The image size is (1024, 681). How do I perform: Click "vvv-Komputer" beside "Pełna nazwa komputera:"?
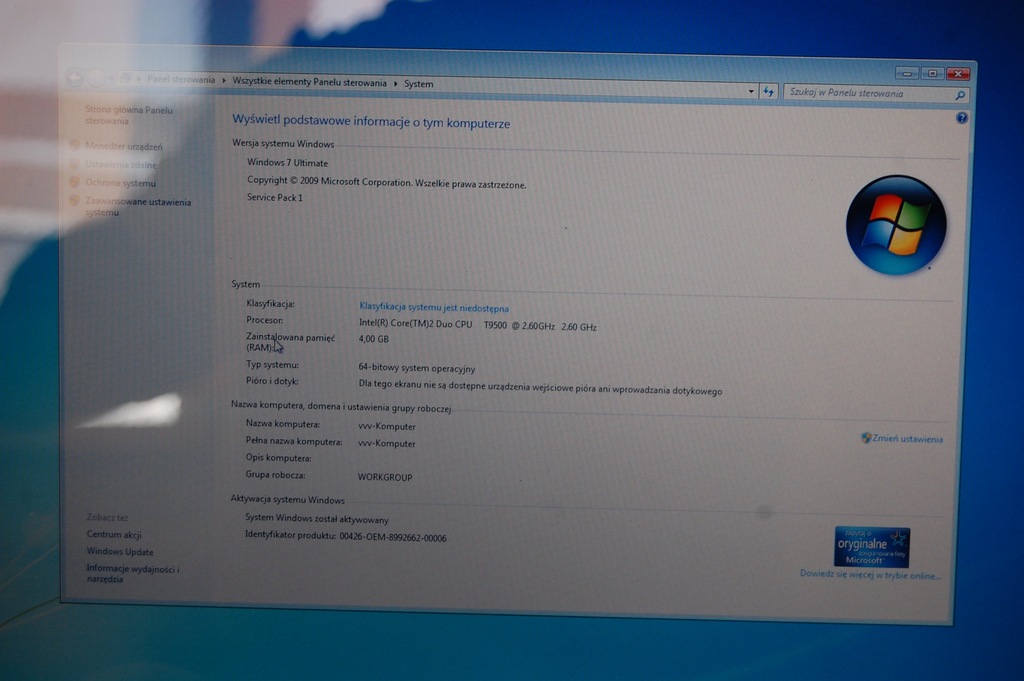[387, 443]
